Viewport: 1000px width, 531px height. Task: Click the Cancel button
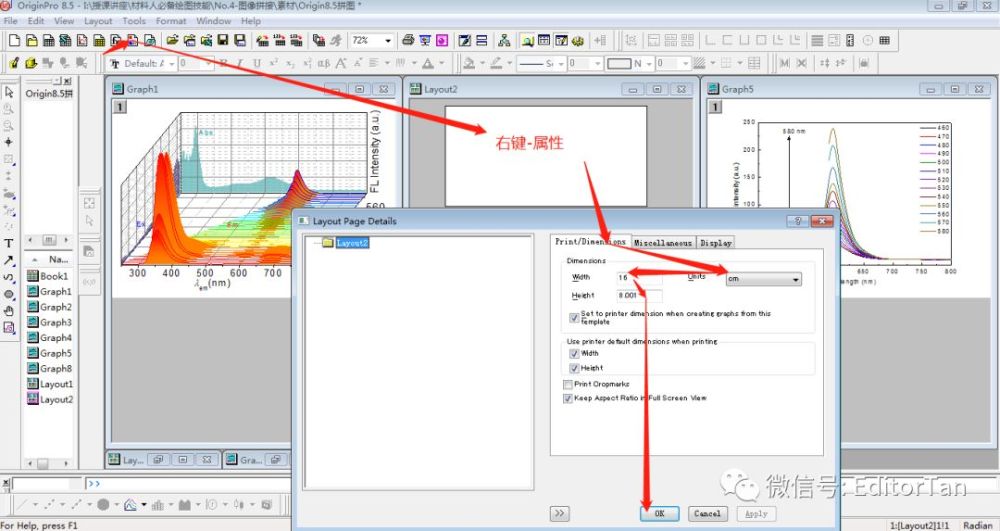707,513
